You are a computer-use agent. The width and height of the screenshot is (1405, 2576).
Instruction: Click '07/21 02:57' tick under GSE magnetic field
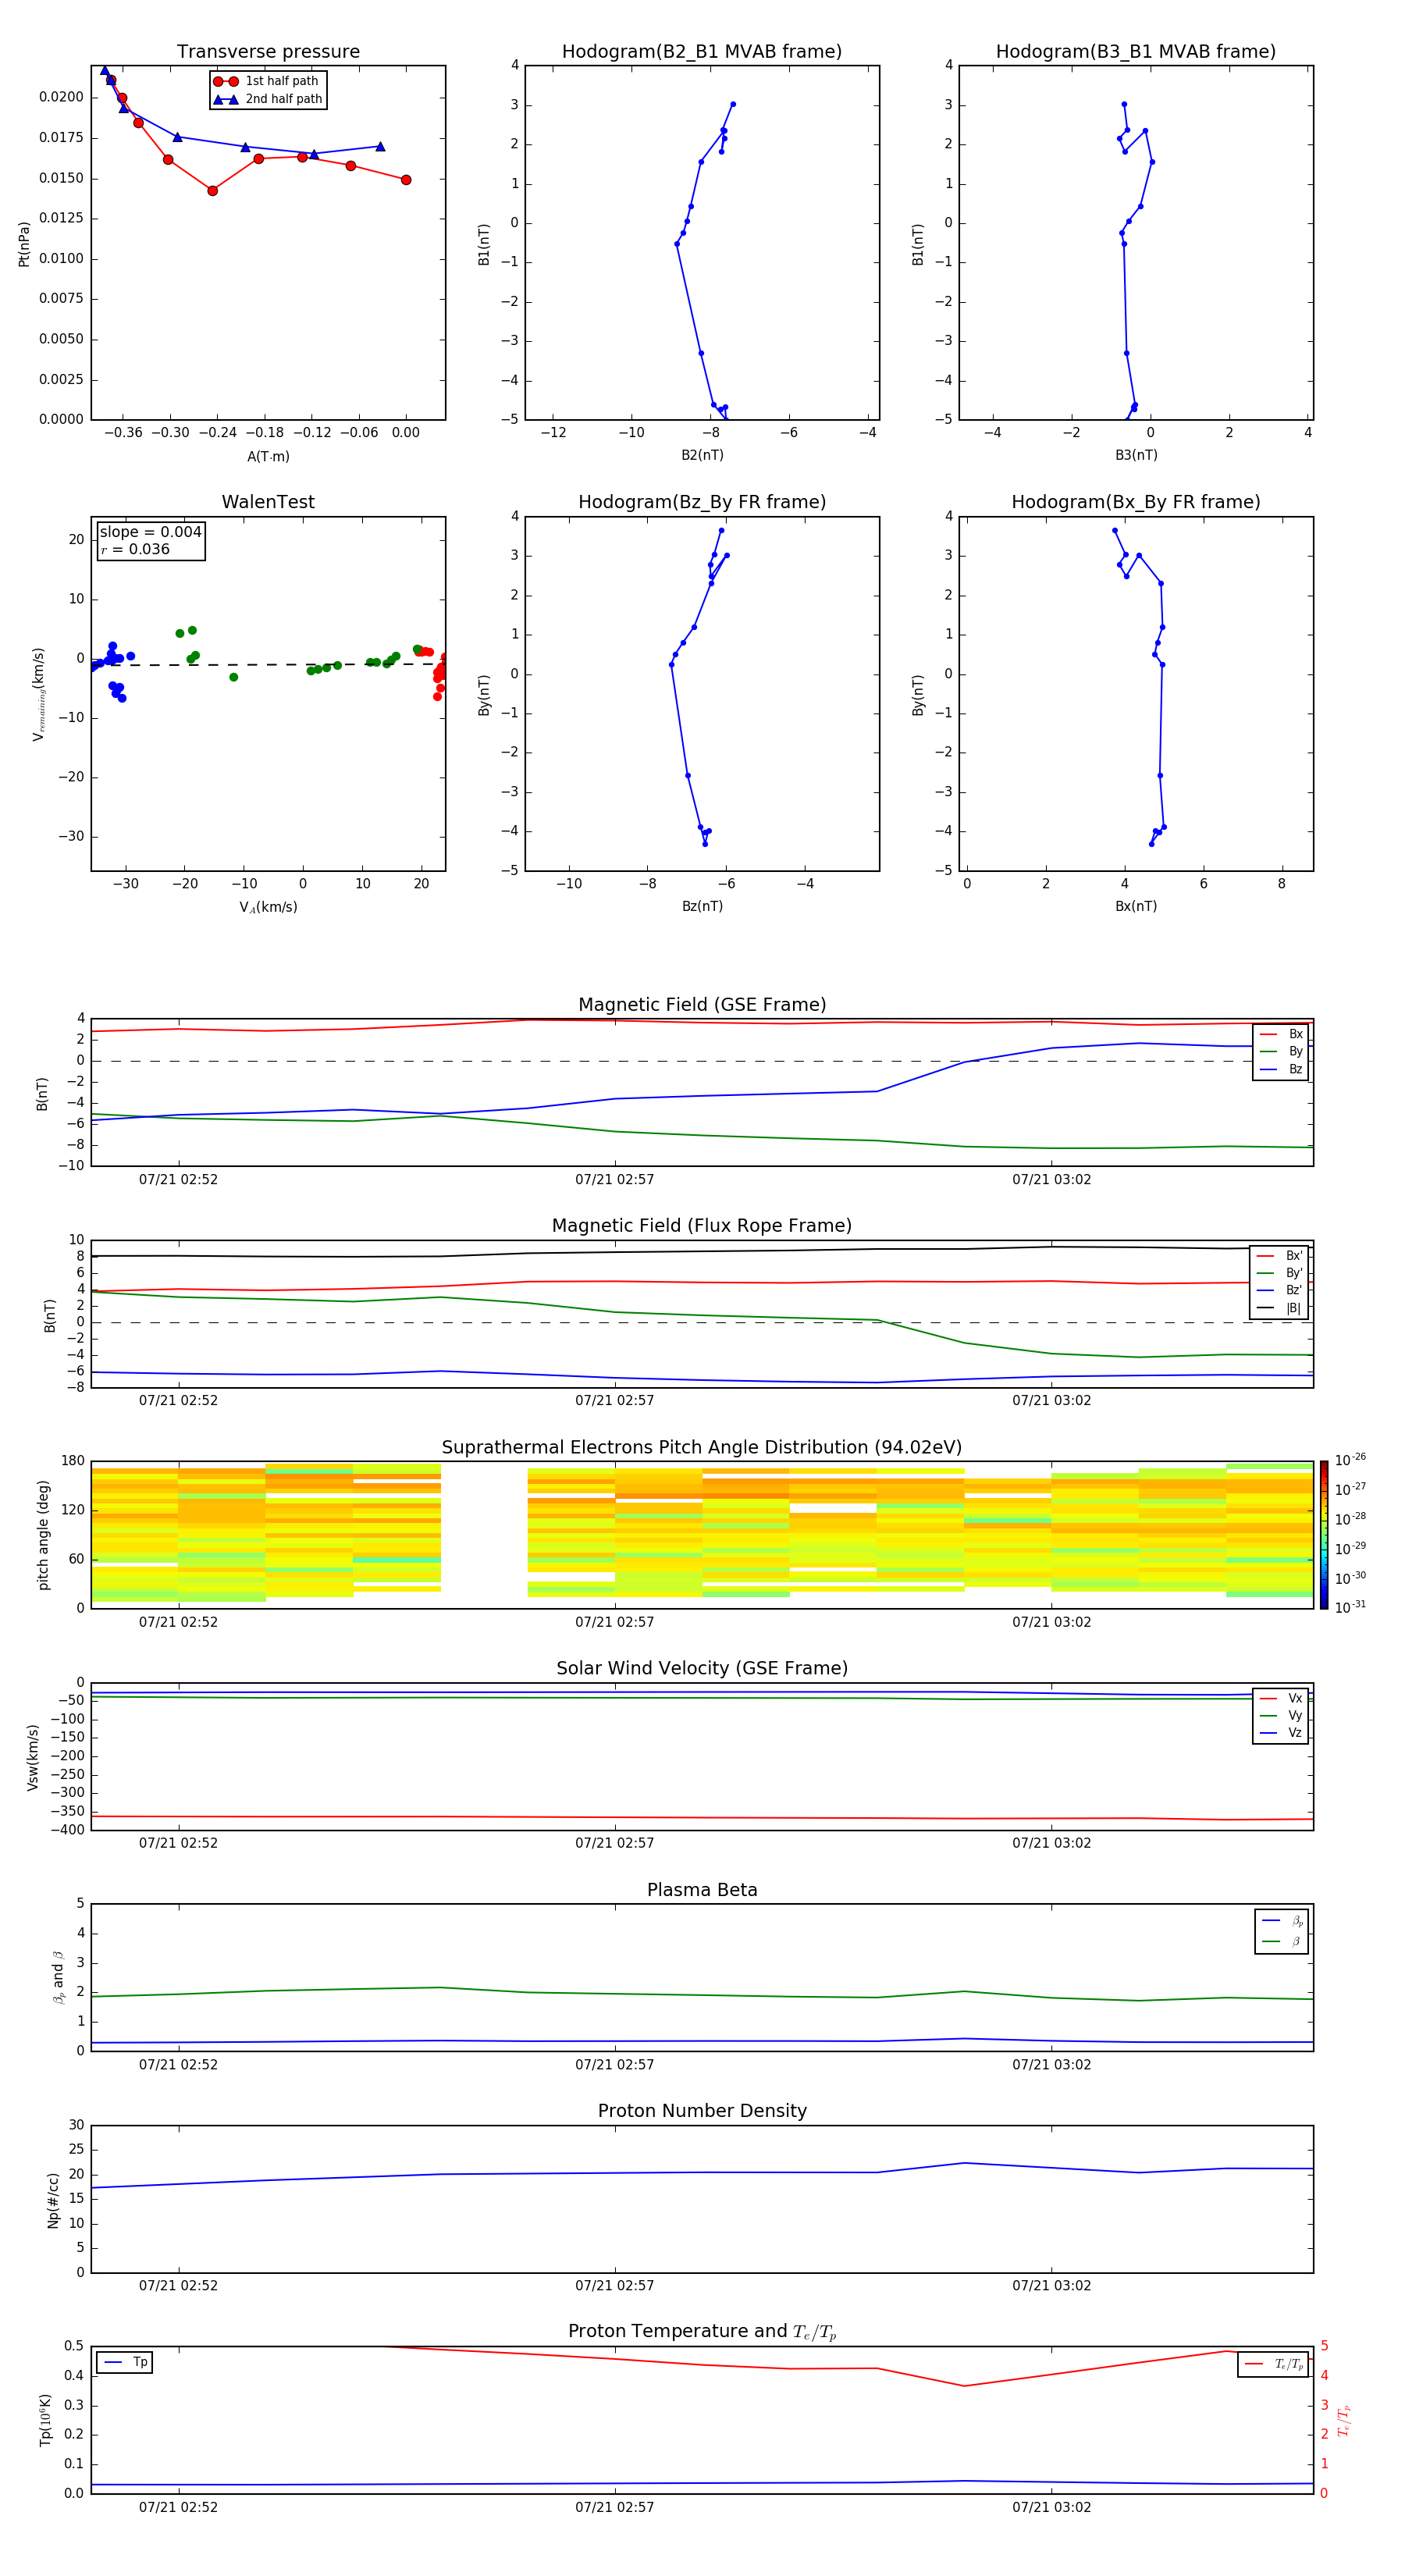(x=614, y=1180)
